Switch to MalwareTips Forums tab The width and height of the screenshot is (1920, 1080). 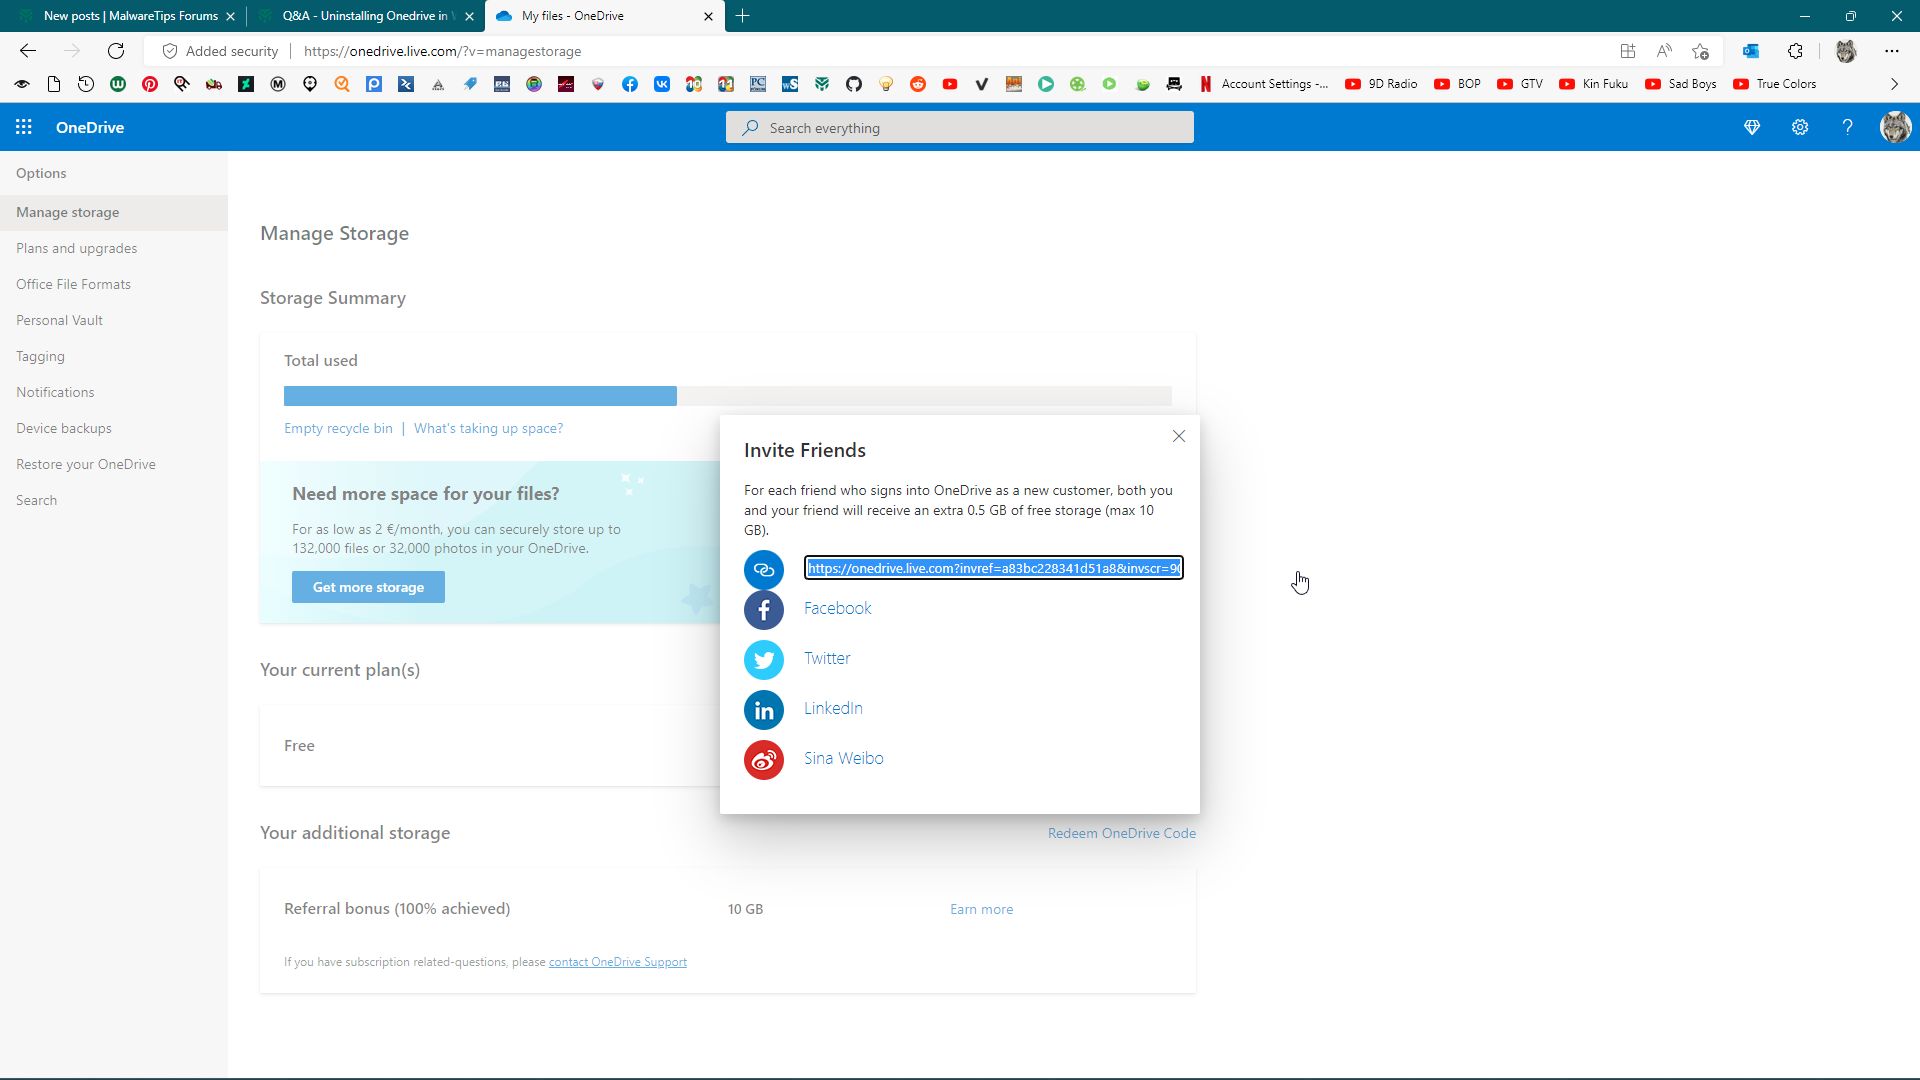click(x=131, y=16)
